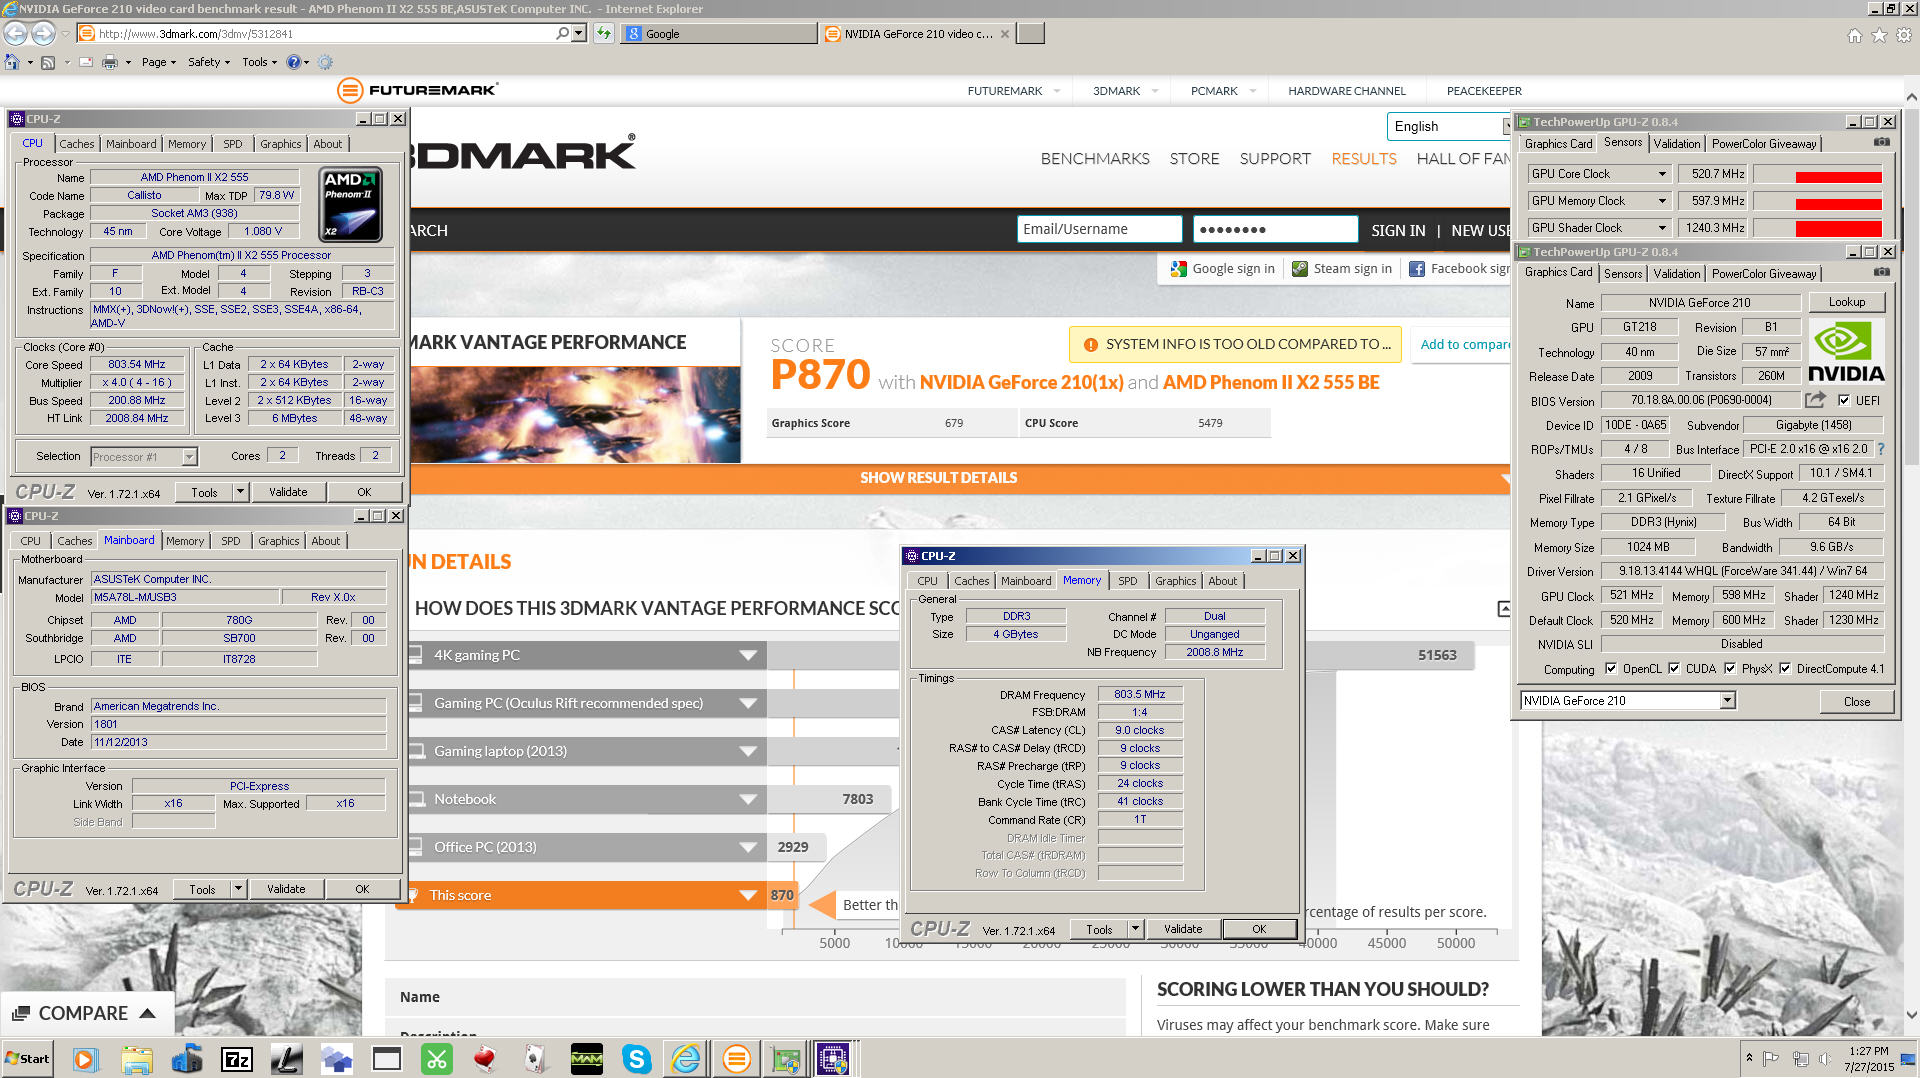Click the Internet Explorer back arrow

(x=16, y=33)
